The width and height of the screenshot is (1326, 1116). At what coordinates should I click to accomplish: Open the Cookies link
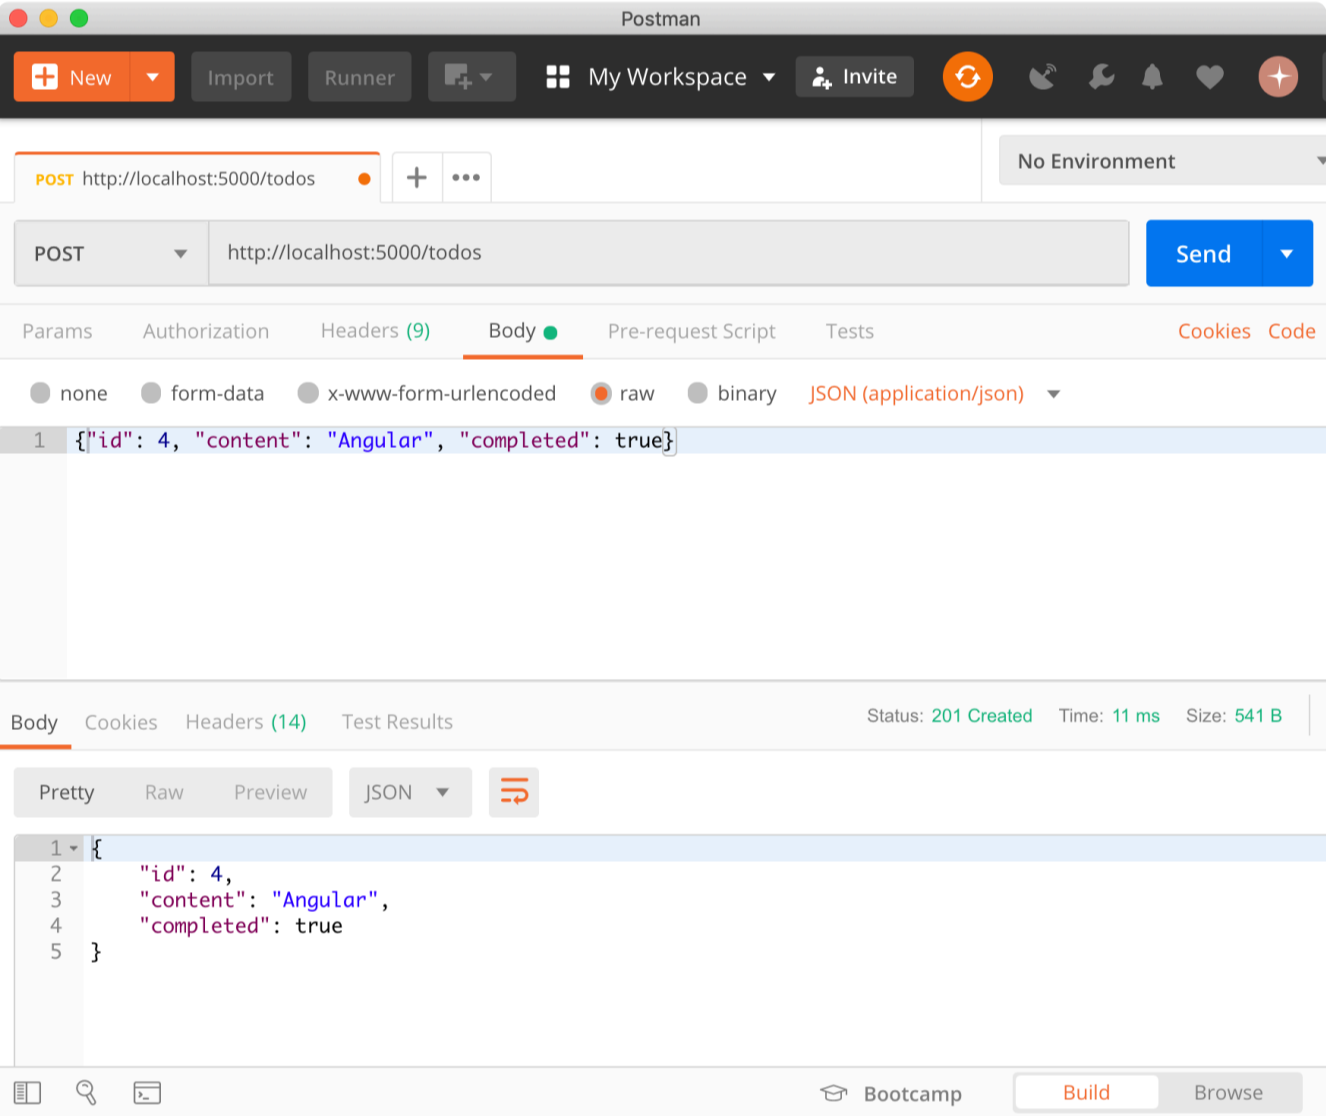(x=1214, y=331)
